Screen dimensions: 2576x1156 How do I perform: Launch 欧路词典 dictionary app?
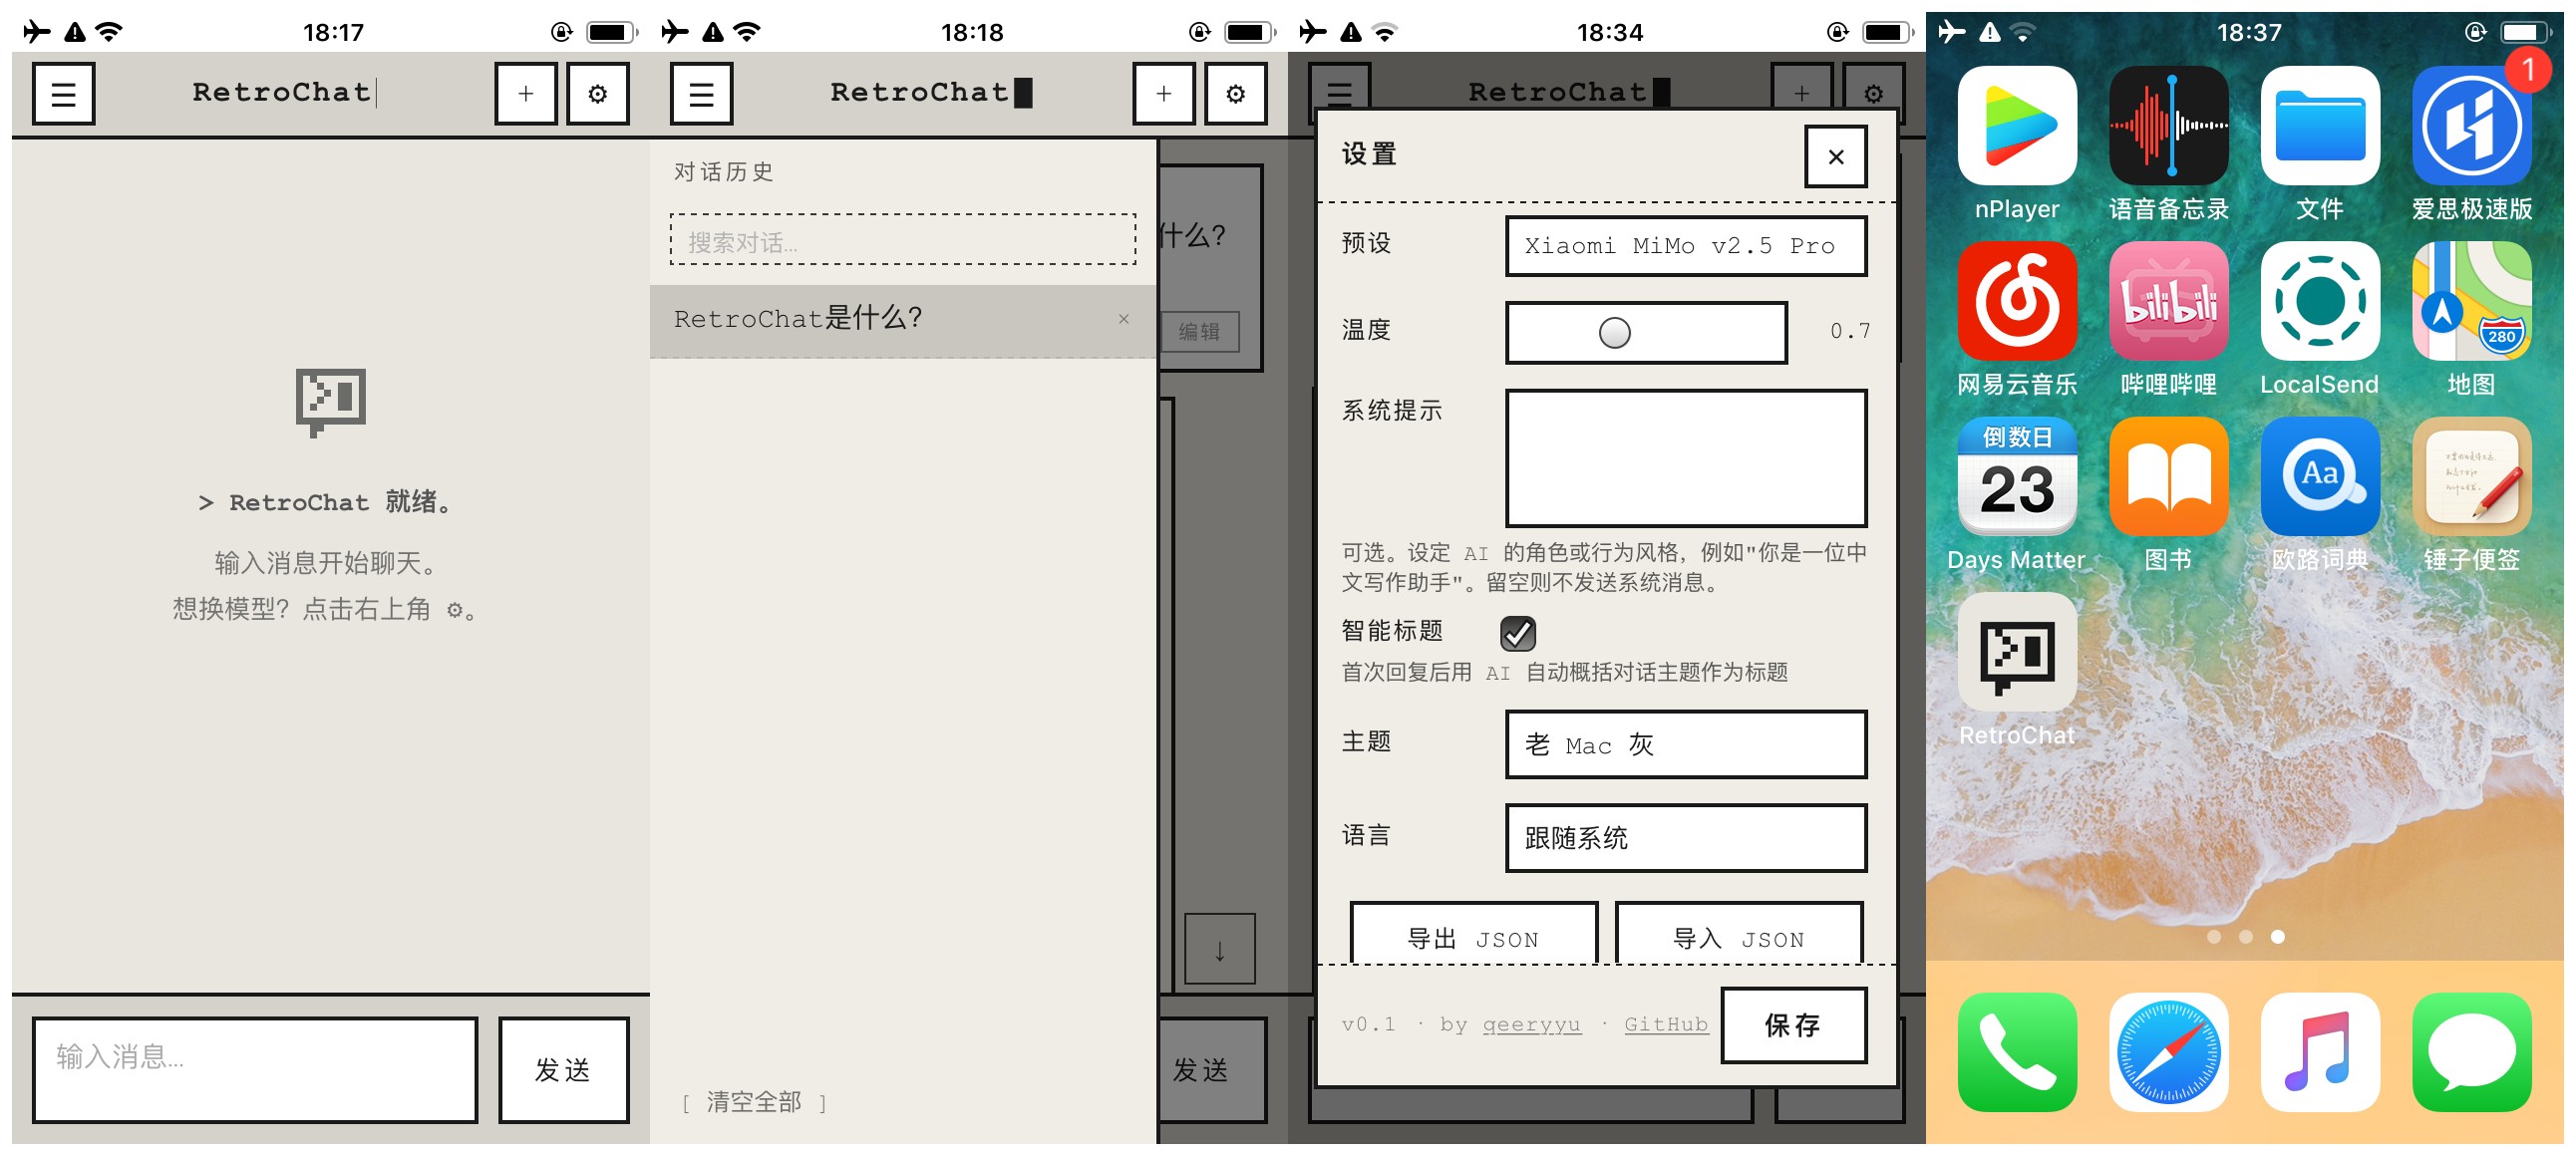click(x=2320, y=477)
